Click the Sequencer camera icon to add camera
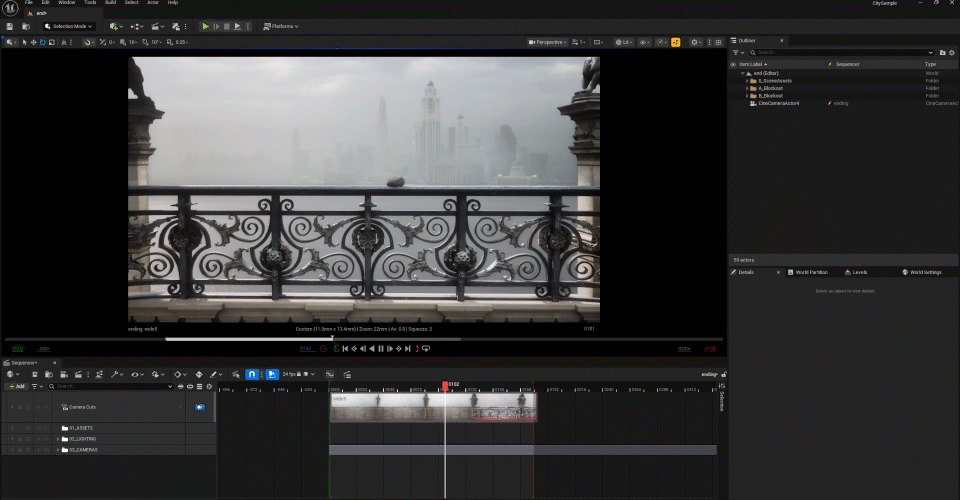960x500 pixels. (x=64, y=375)
